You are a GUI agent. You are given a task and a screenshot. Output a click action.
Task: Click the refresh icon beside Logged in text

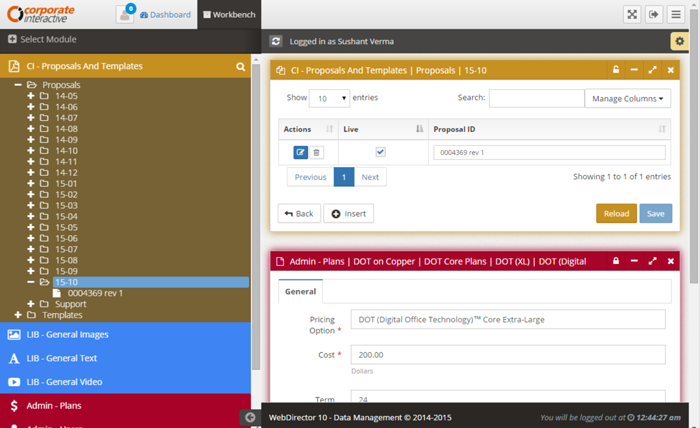276,42
